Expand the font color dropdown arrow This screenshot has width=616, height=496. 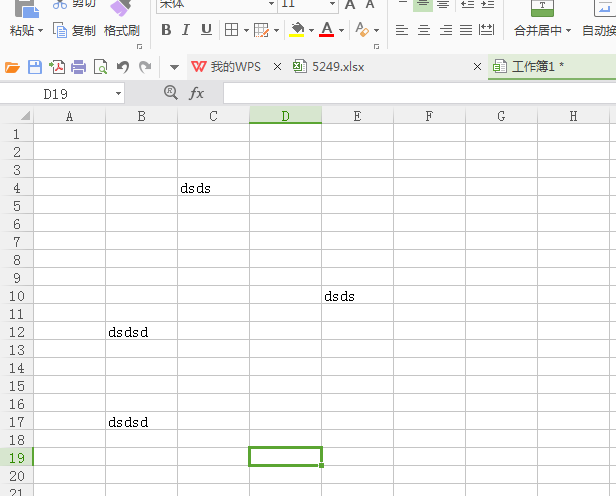point(341,31)
